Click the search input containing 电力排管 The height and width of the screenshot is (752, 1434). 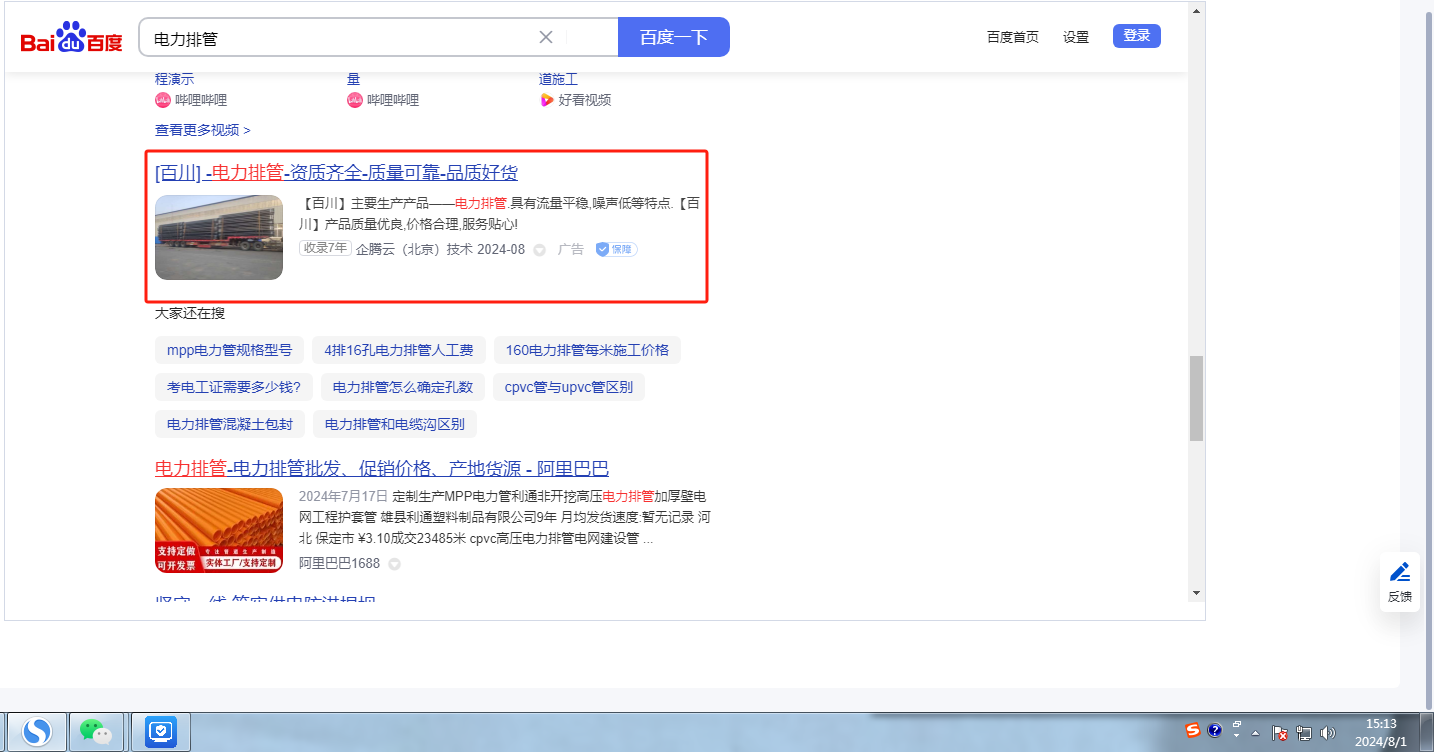point(340,38)
